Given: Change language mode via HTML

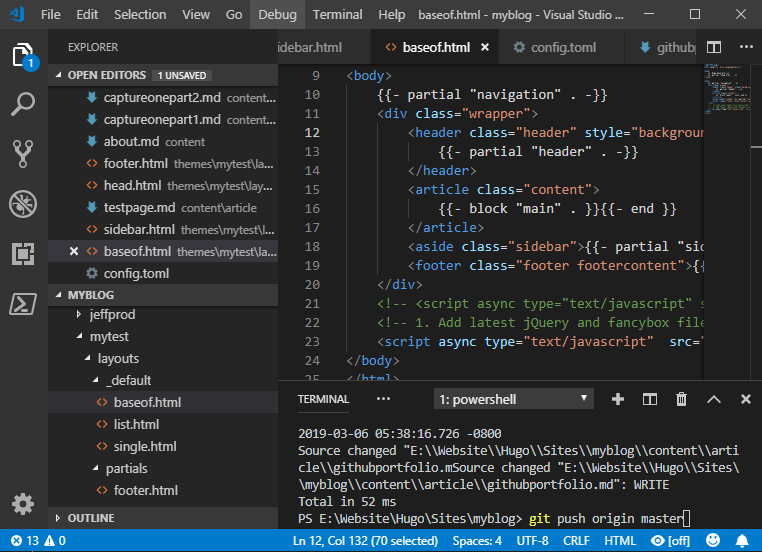Looking at the screenshot, I should click(x=620, y=540).
